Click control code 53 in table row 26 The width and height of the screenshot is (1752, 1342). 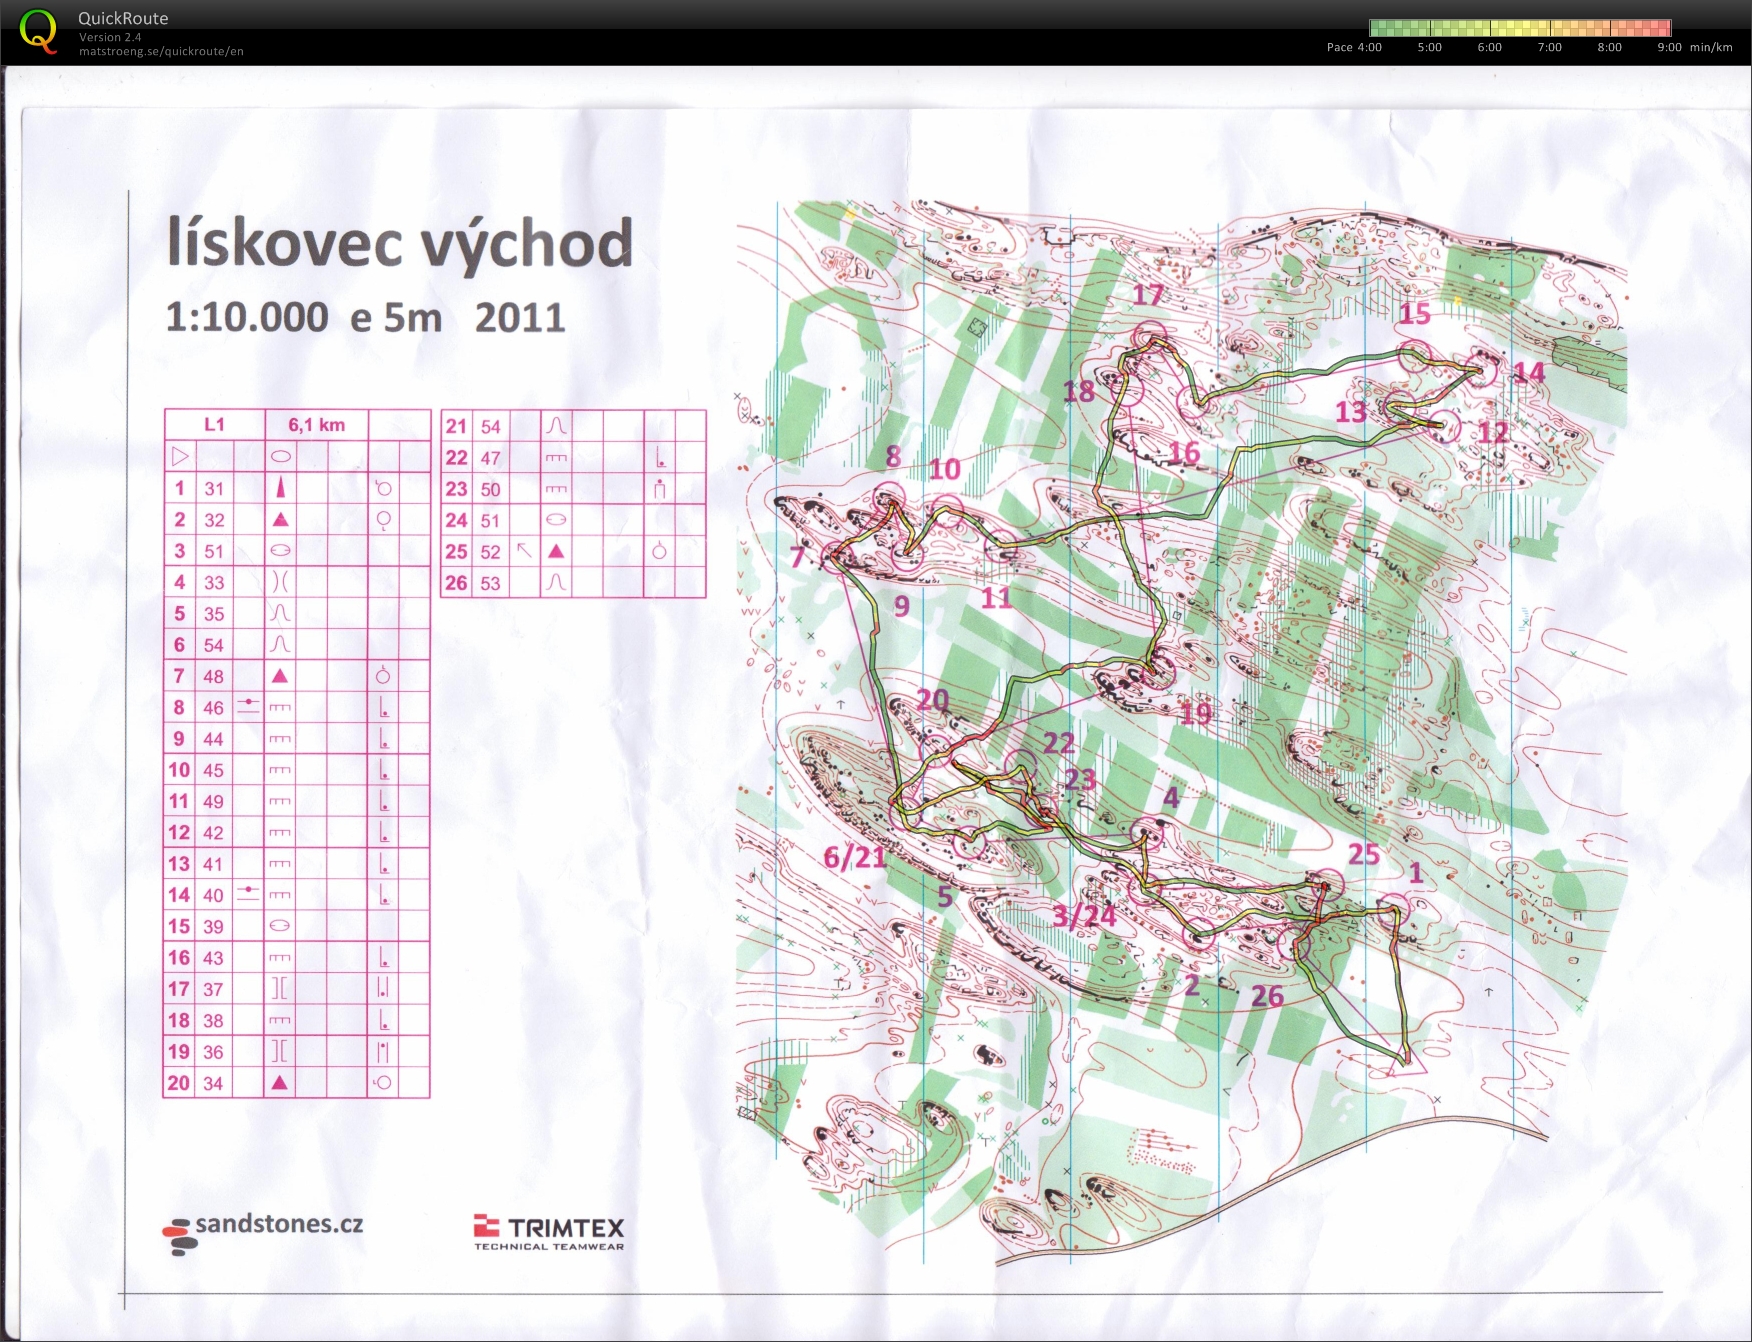[490, 583]
